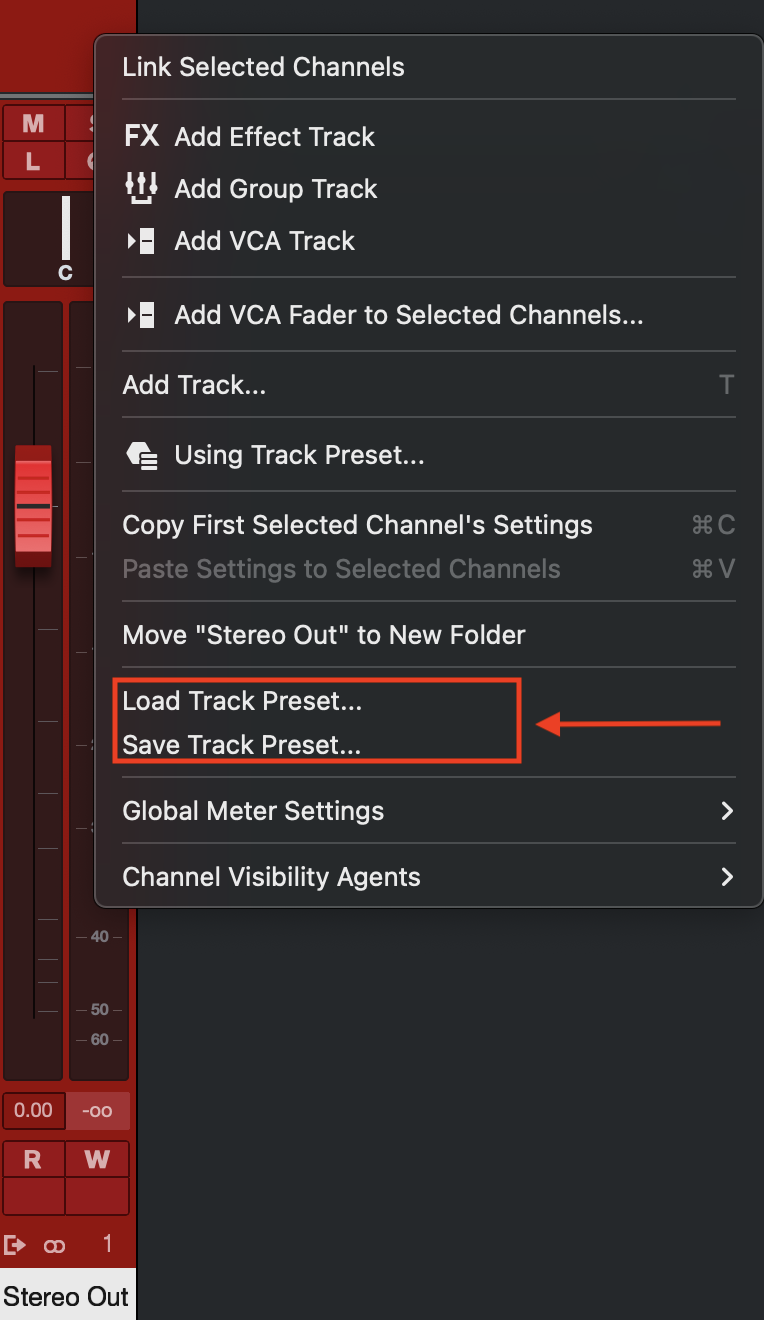
Task: Click the mixer faders icon for Group Track
Action: [x=141, y=188]
